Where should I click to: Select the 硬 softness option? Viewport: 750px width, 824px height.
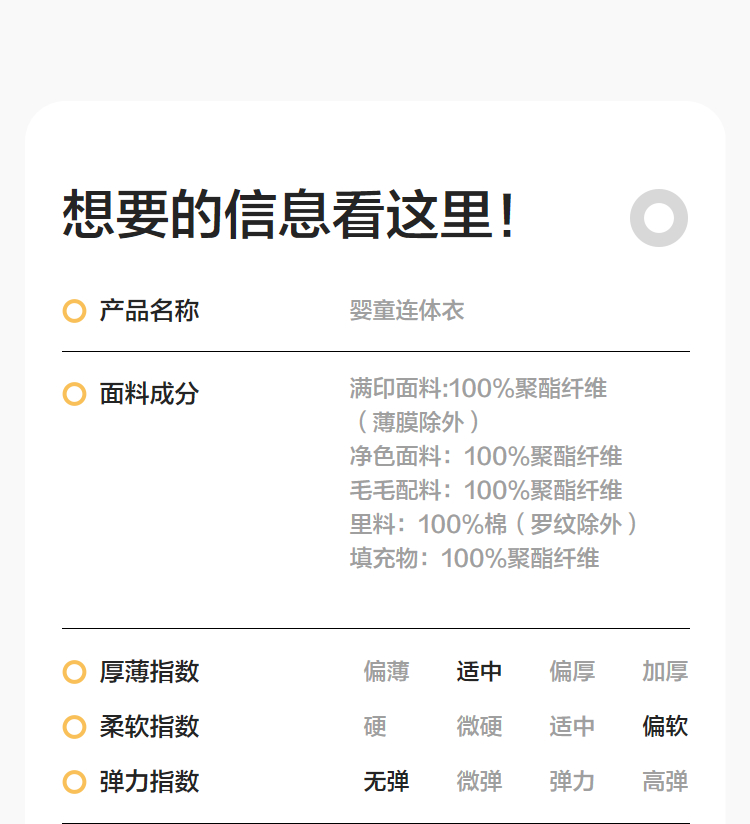click(375, 727)
